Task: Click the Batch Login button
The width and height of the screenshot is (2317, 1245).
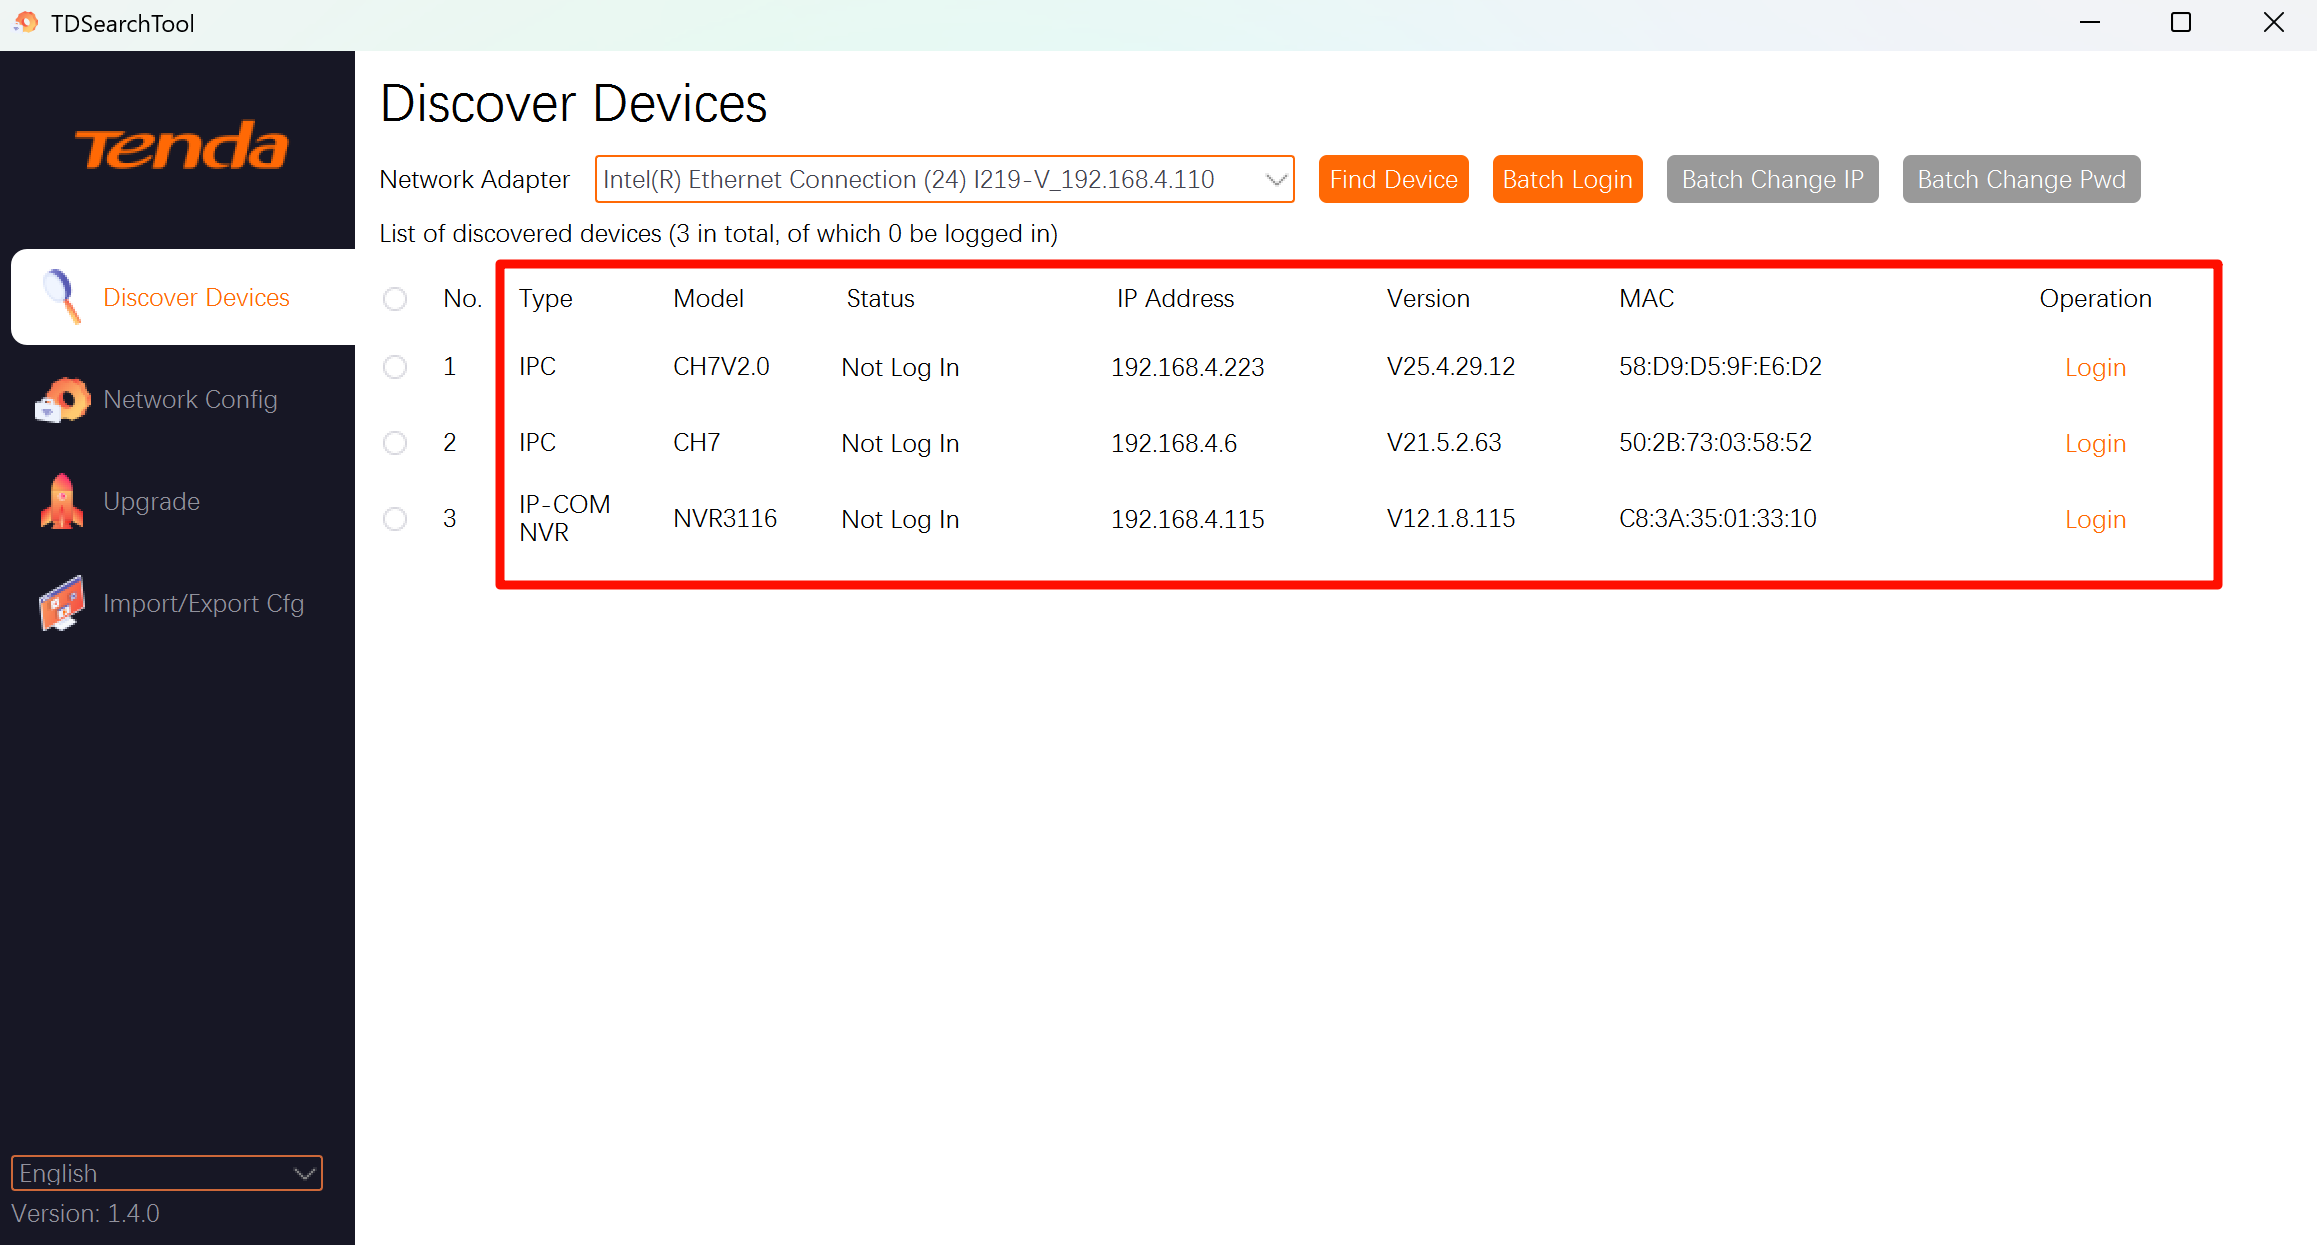Action: (1567, 180)
